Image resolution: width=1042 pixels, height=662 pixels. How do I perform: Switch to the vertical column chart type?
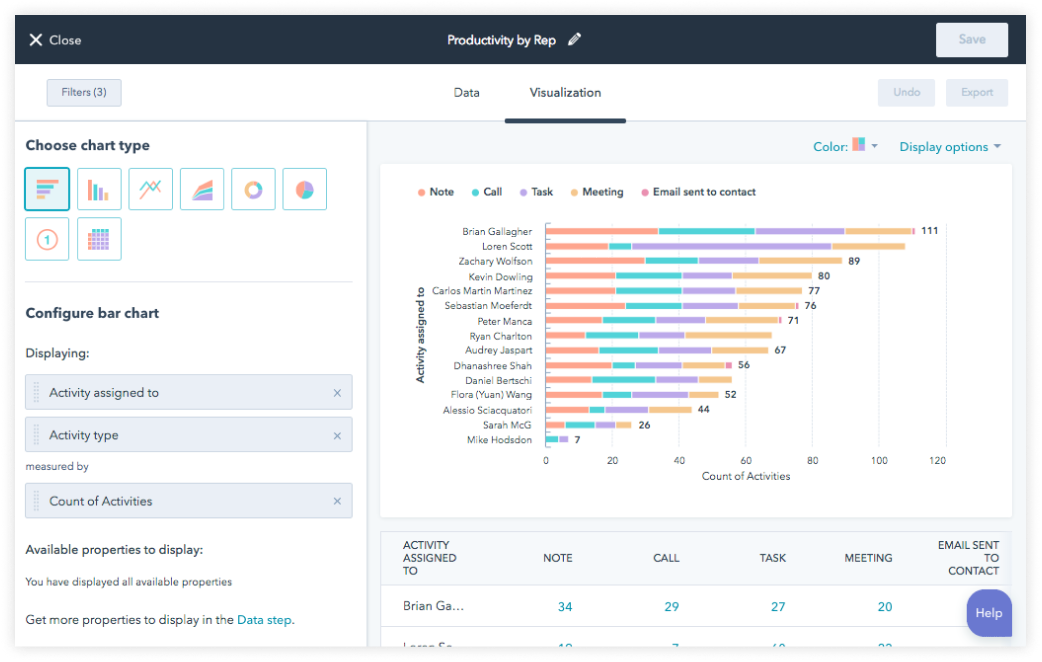(x=99, y=188)
